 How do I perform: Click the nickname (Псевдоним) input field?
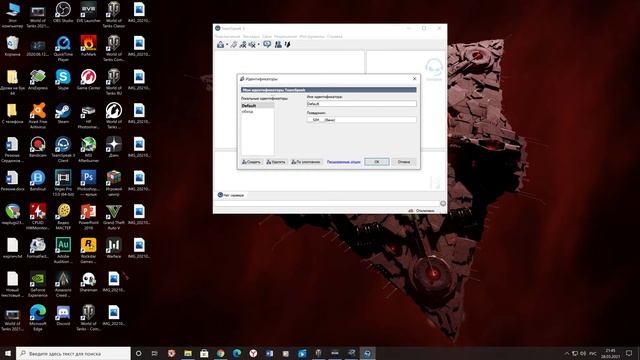[361, 120]
